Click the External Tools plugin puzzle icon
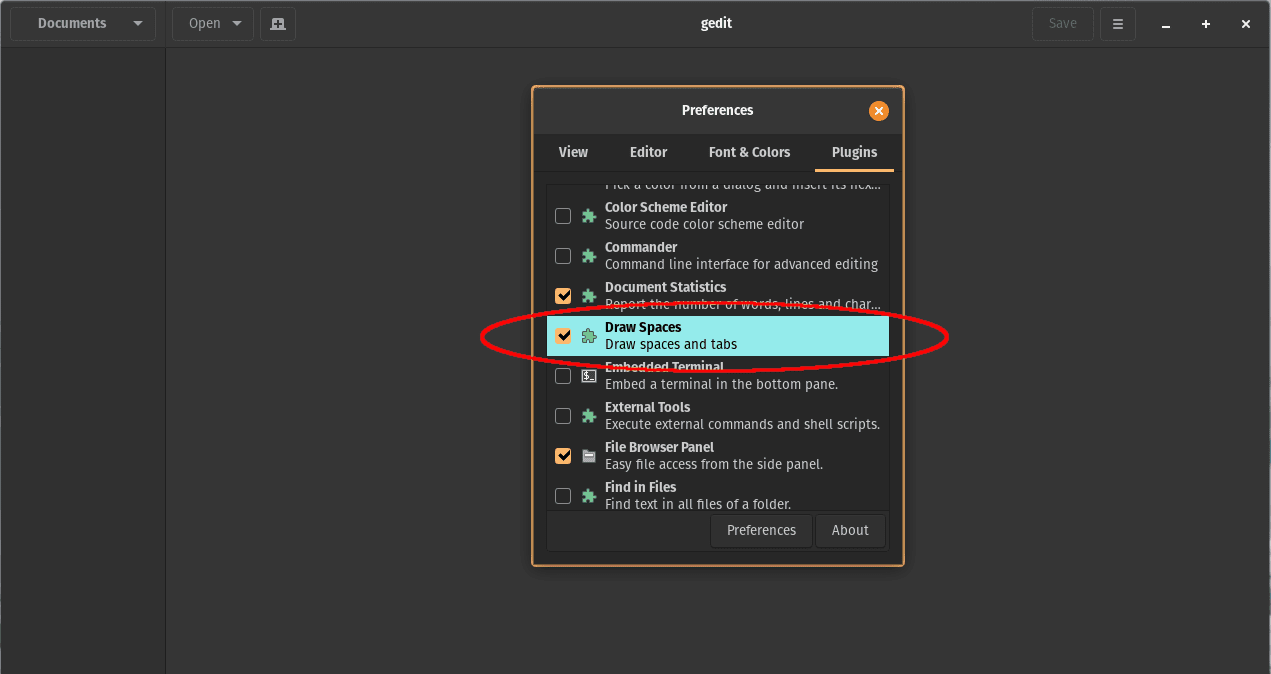 pyautogui.click(x=589, y=416)
